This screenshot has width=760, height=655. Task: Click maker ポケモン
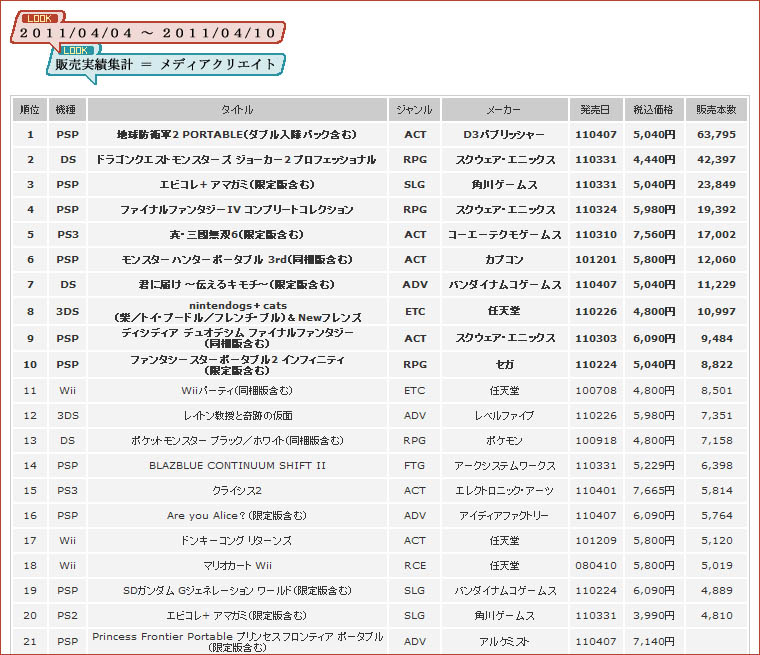click(504, 441)
